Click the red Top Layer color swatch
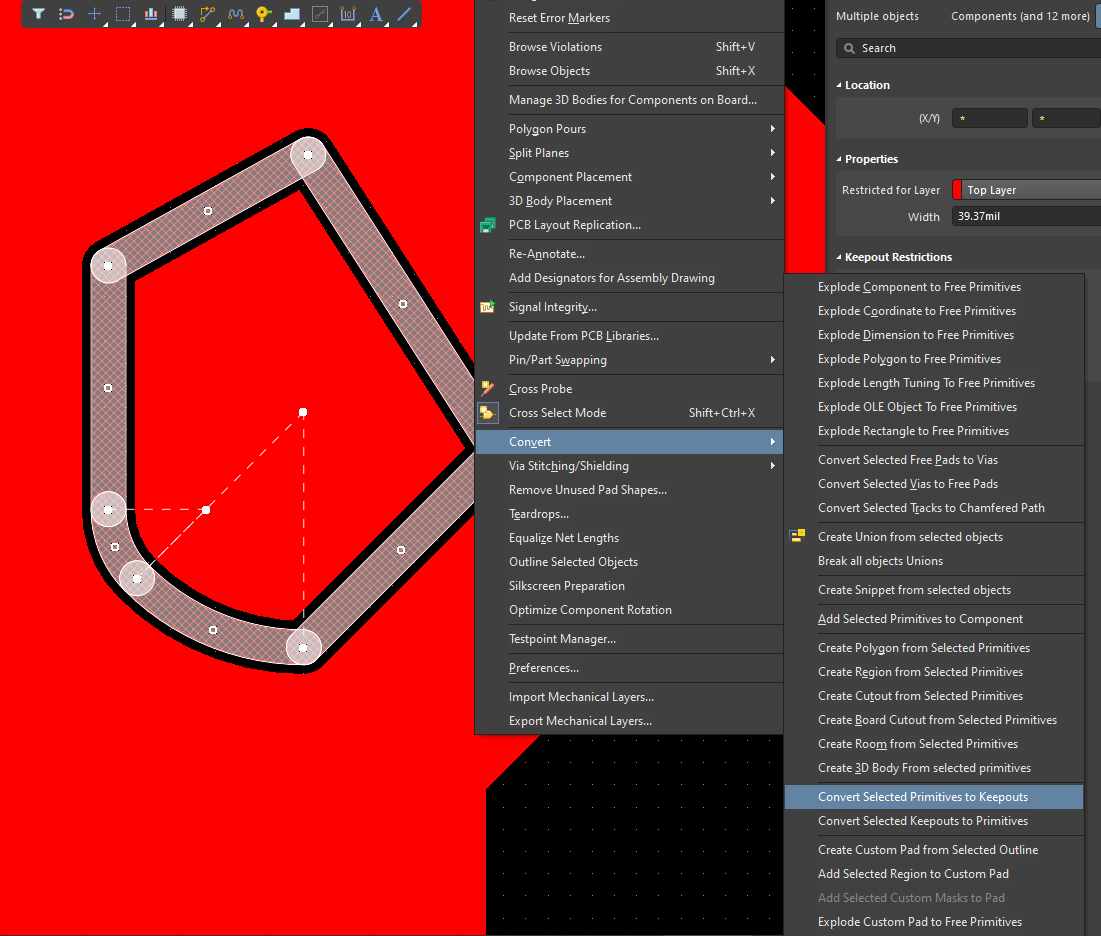1101x936 pixels. pyautogui.click(x=957, y=190)
